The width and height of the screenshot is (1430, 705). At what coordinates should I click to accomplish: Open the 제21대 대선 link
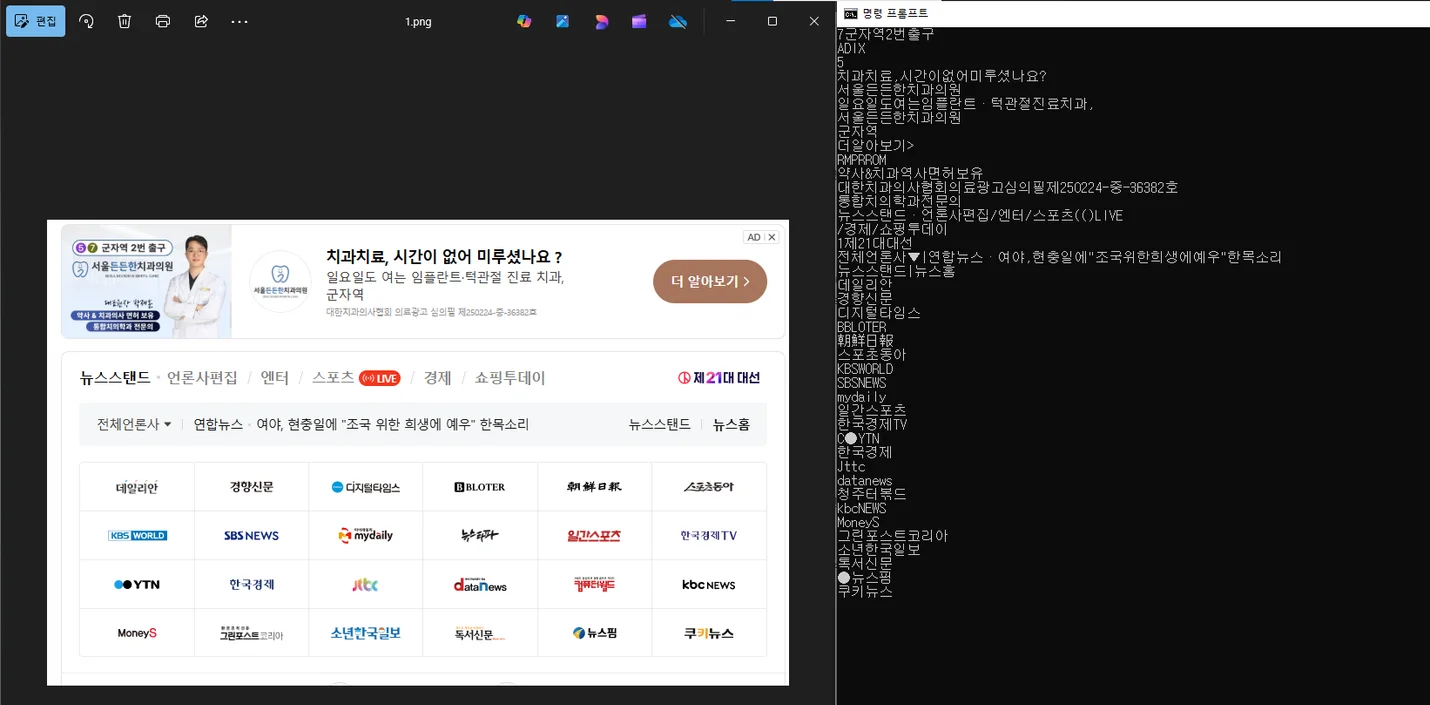(719, 378)
